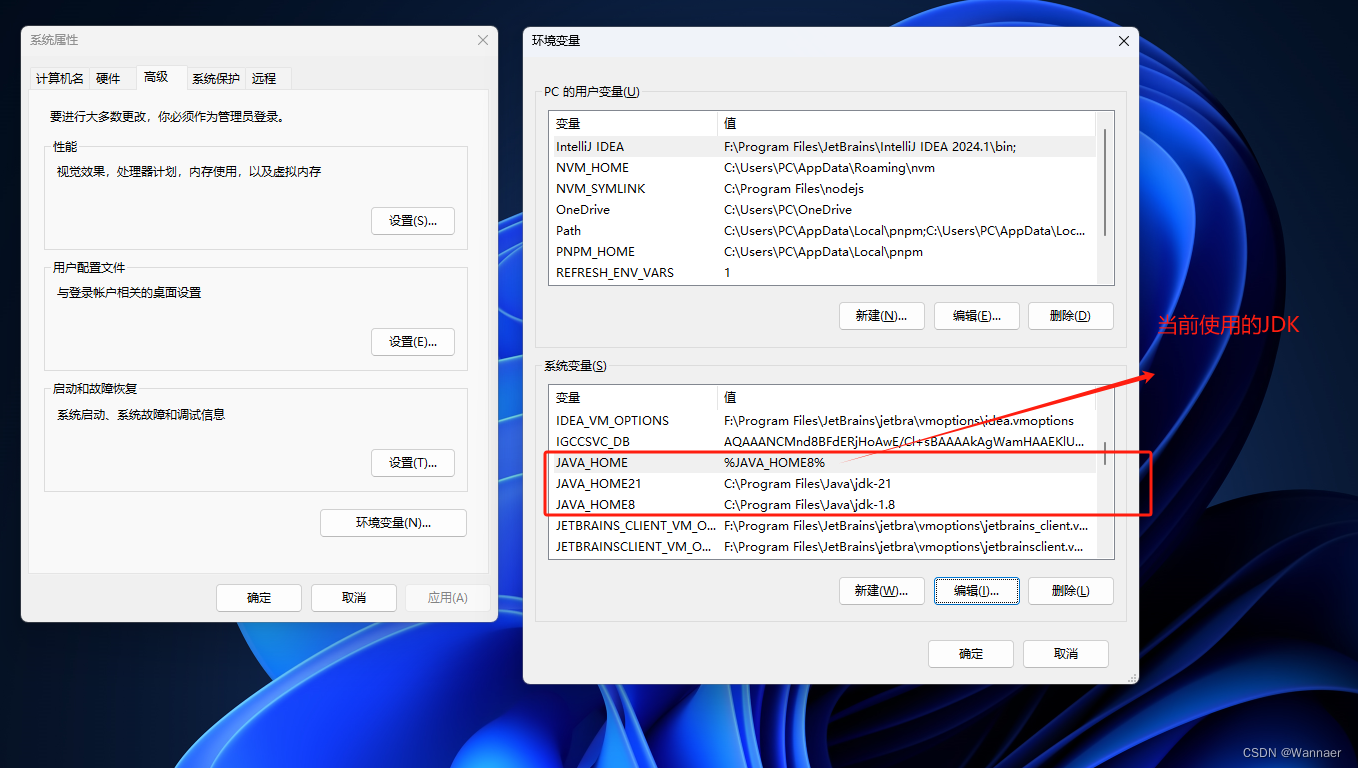Close the 系统属性 window
The width and height of the screenshot is (1358, 768).
483,40
